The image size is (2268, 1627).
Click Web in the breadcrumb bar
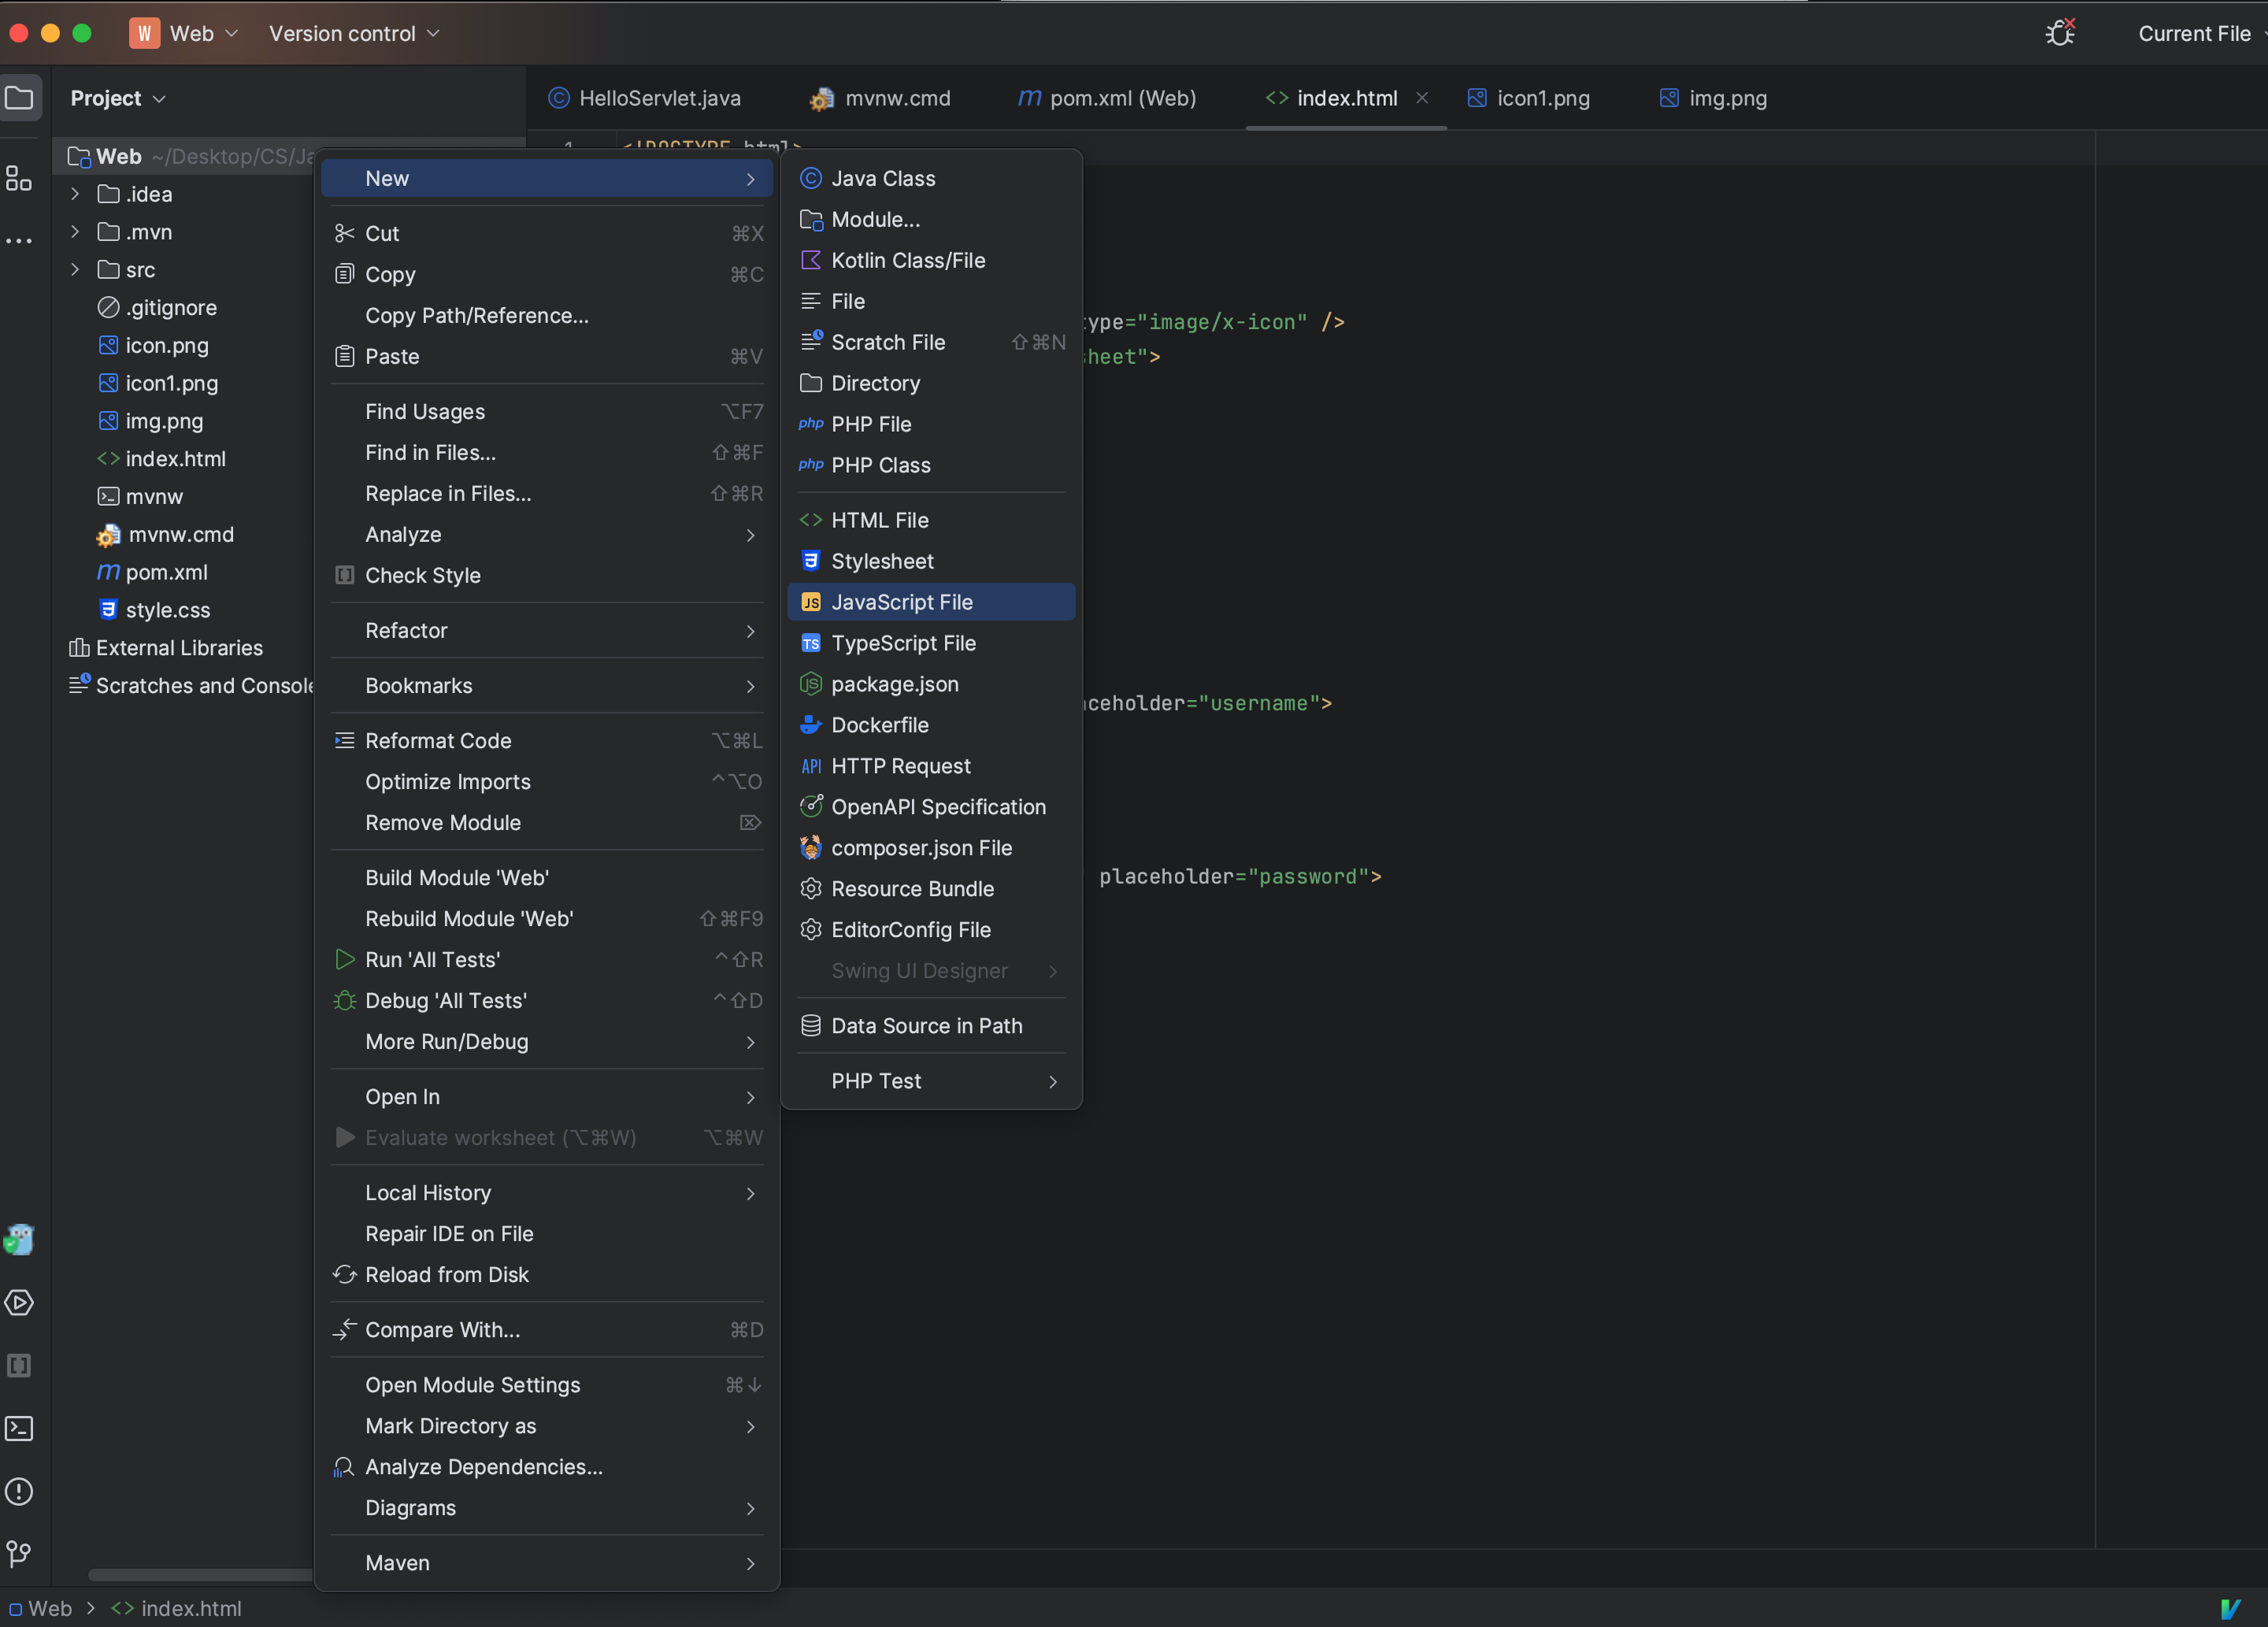51,1609
